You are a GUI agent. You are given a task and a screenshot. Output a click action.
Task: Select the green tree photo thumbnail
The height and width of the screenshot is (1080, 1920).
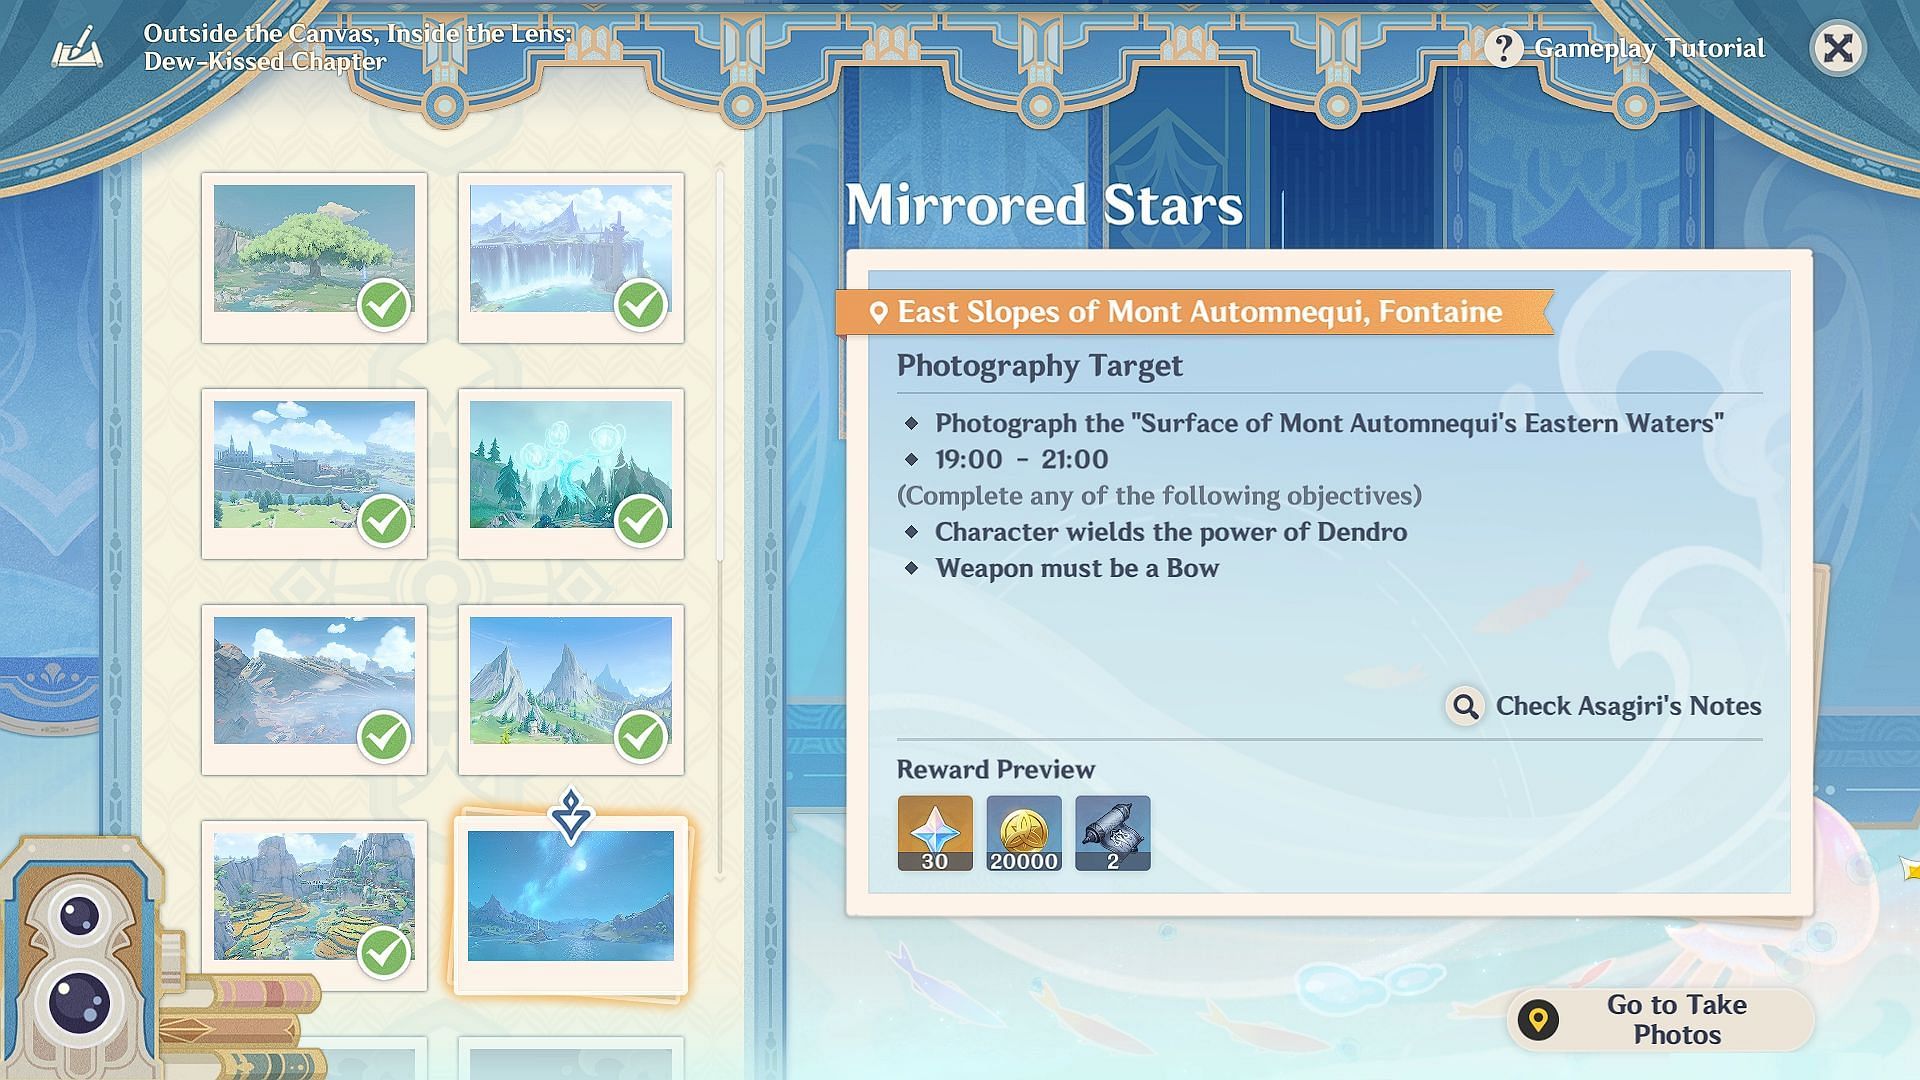click(314, 257)
